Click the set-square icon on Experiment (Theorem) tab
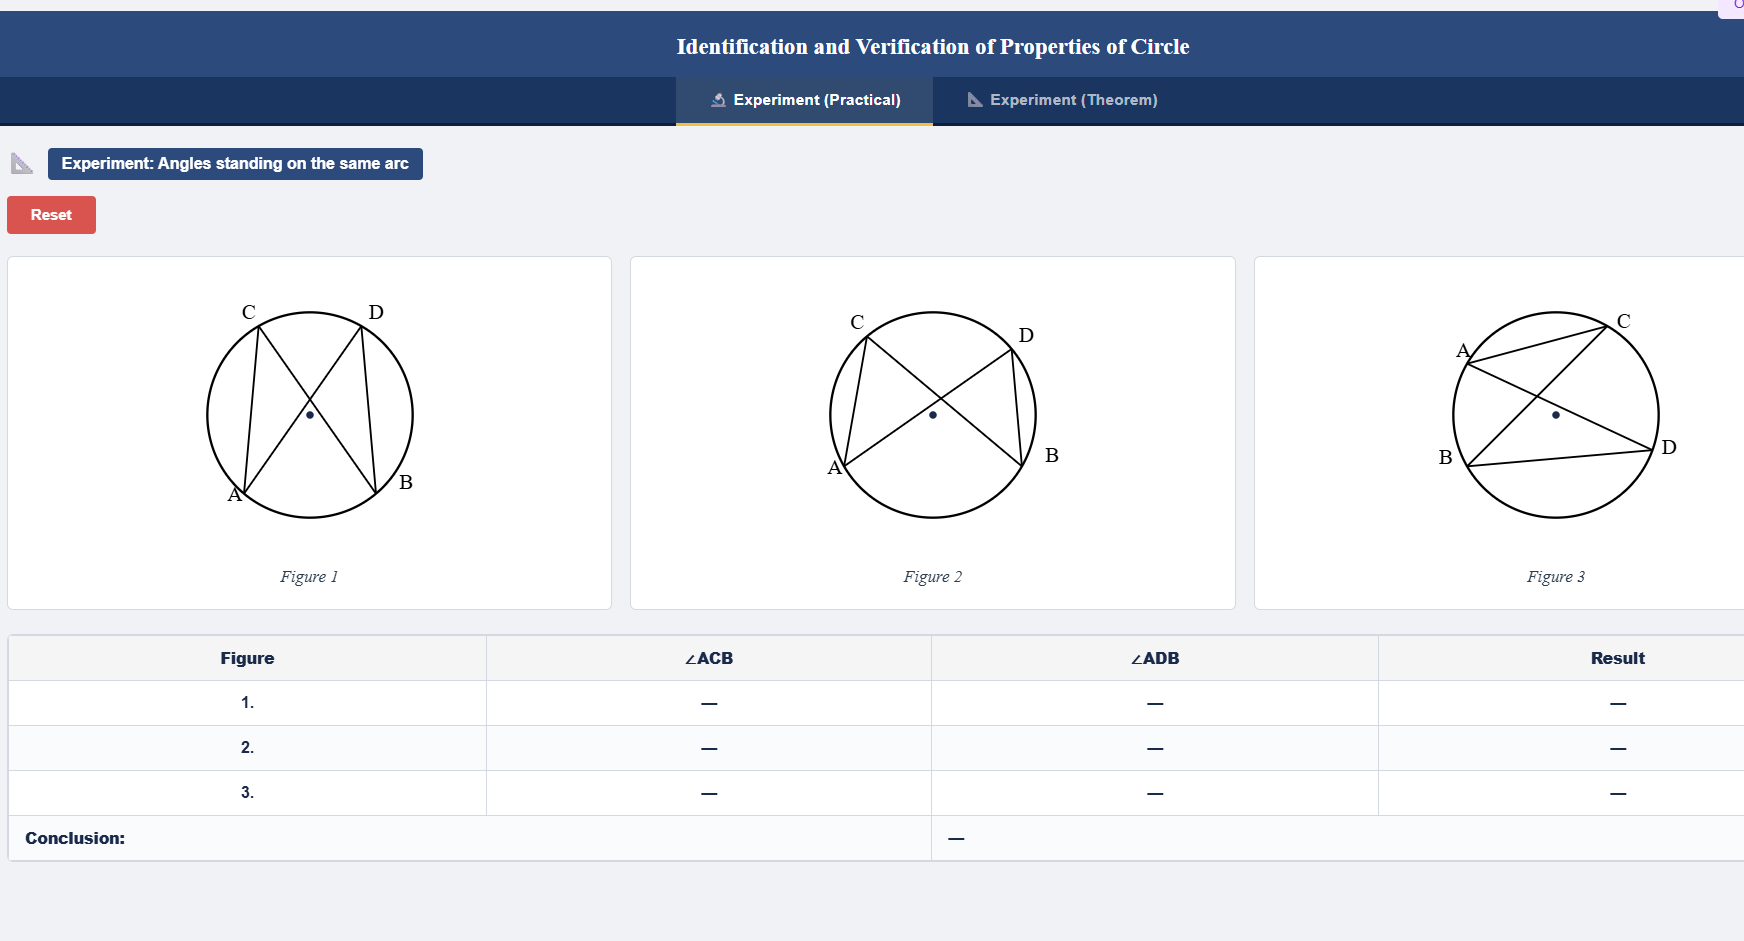Viewport: 1744px width, 941px height. click(x=973, y=100)
